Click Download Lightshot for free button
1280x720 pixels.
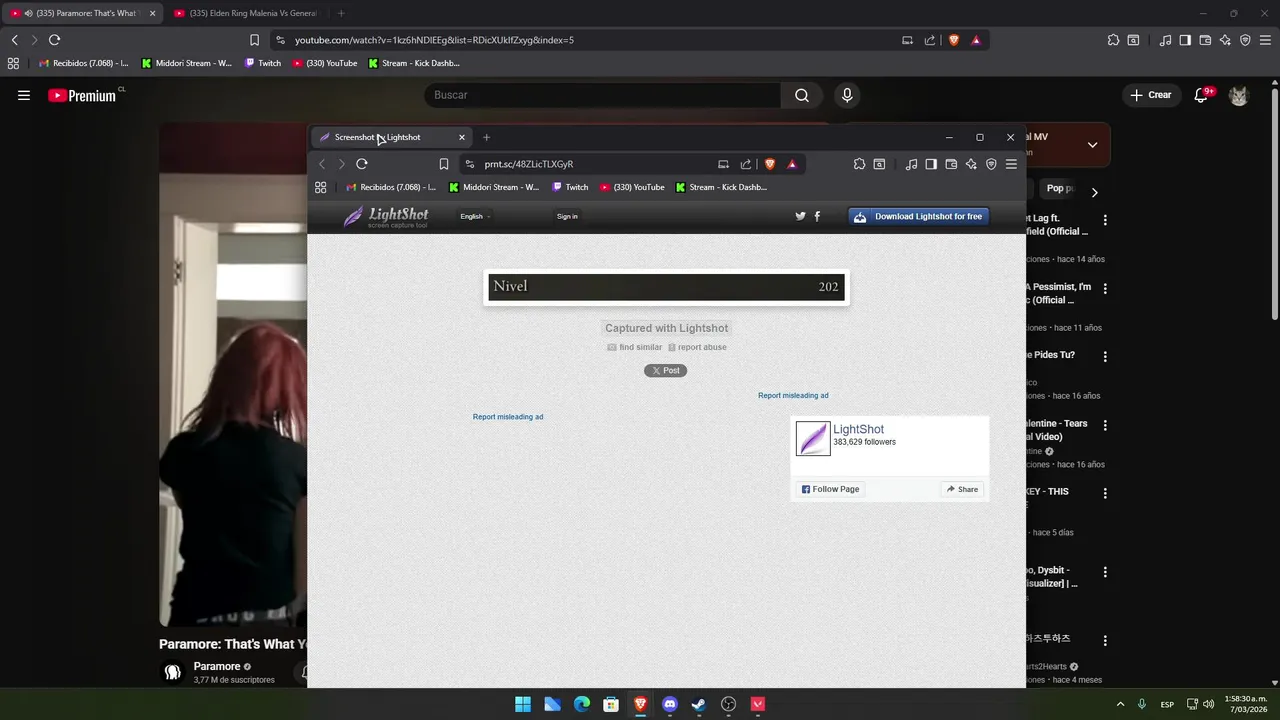coord(918,216)
